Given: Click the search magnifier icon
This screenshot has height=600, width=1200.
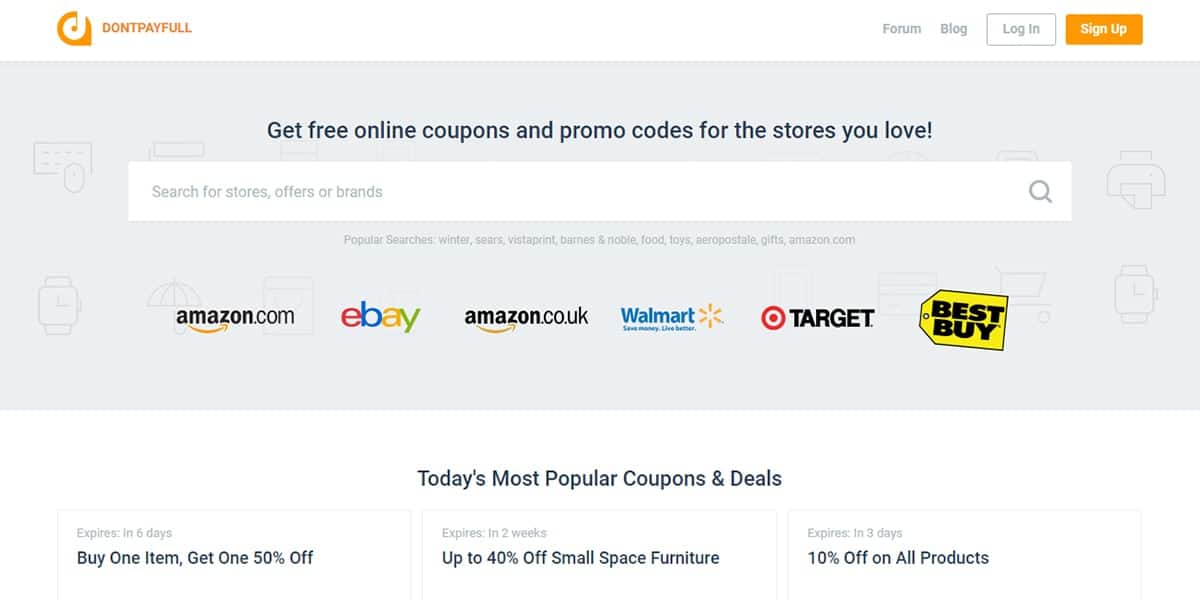Looking at the screenshot, I should point(1040,191).
